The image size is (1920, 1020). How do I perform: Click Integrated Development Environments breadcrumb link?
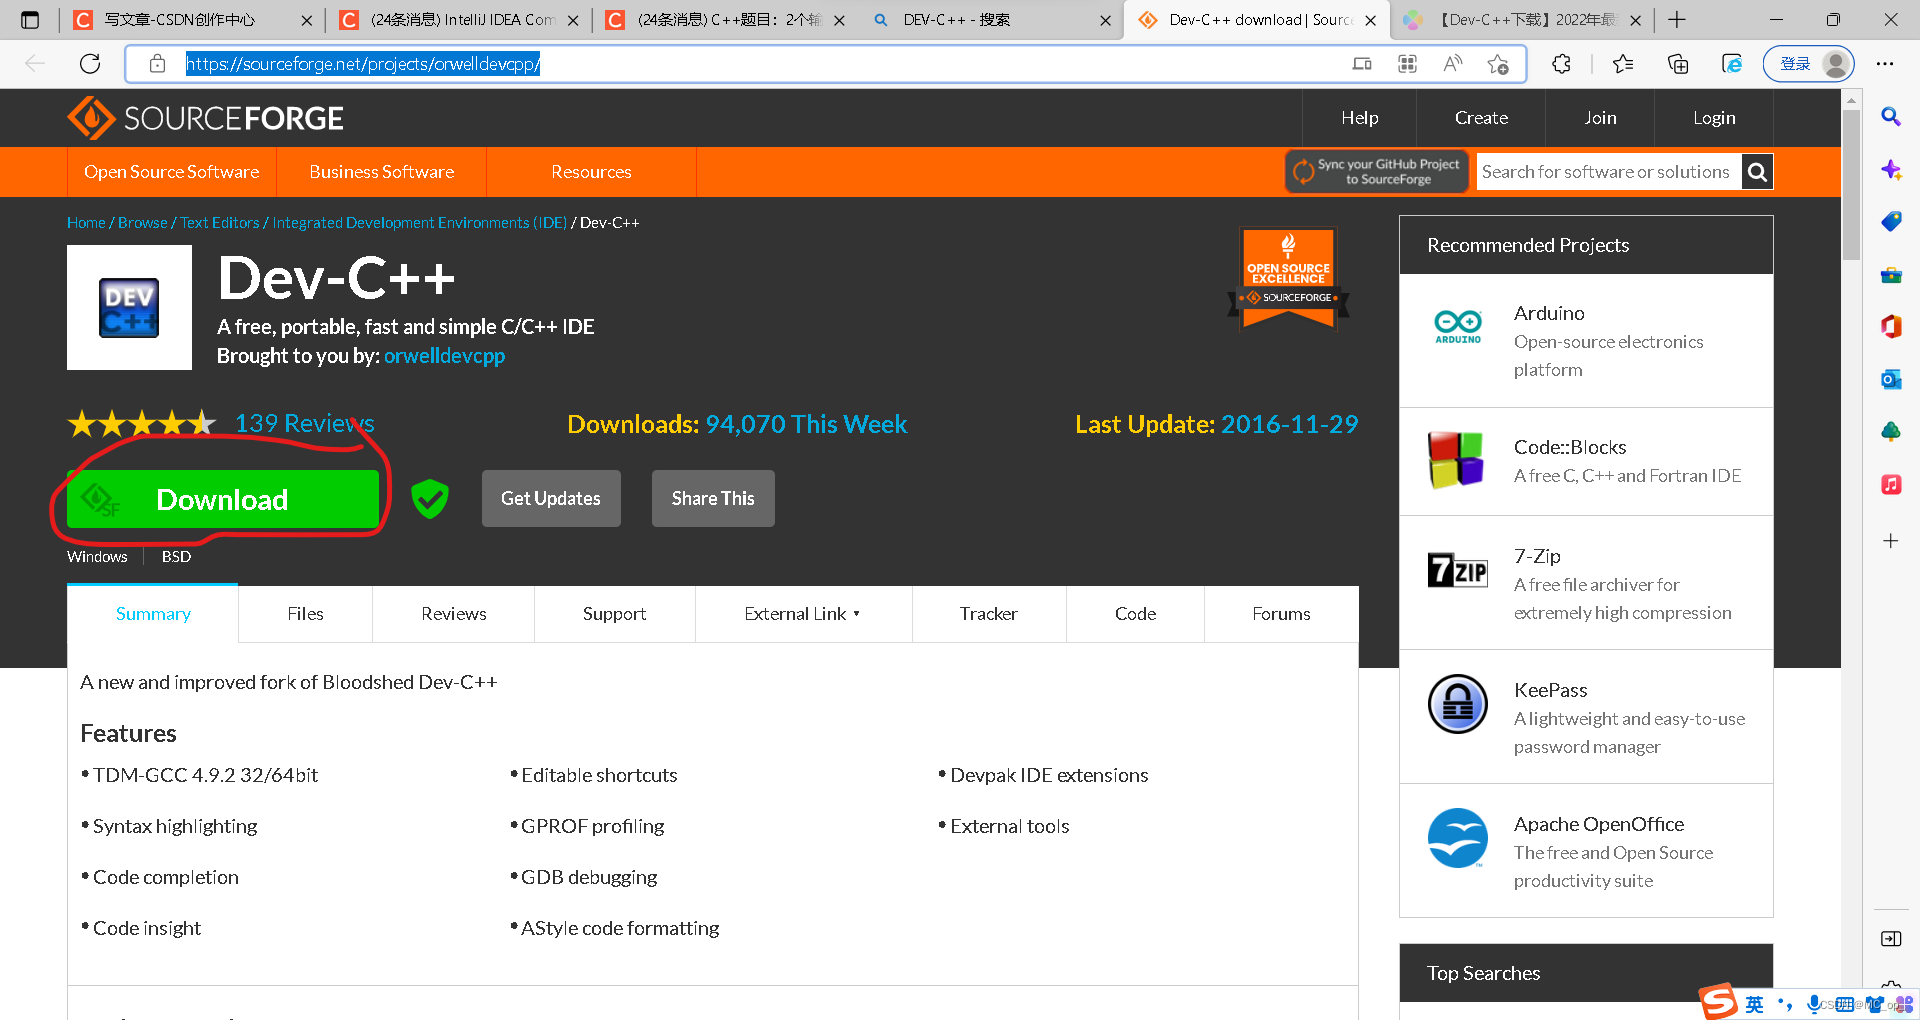[x=420, y=223]
